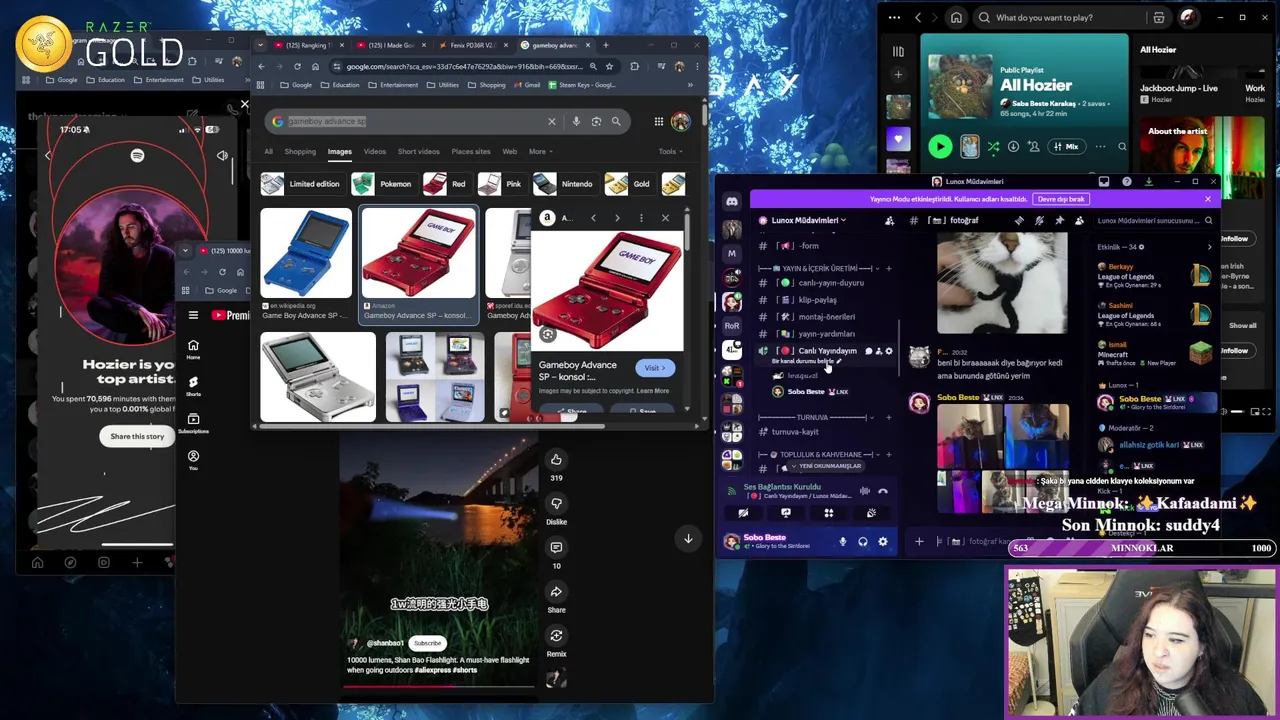This screenshot has width=1280, height=720.
Task: Go to Spotify Home
Action: pyautogui.click(x=957, y=17)
